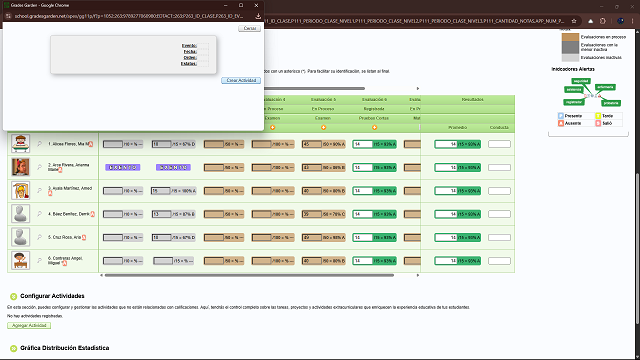Select Salió pink attendance badge in legend
Screen dimensions: 640x360
click(x=598, y=123)
